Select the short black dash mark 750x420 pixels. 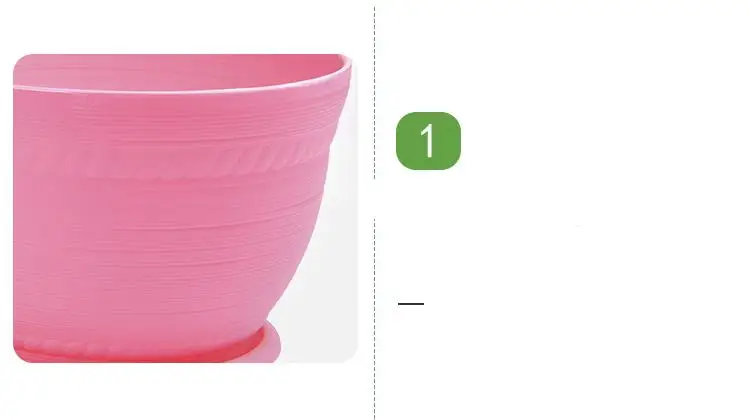click(x=411, y=303)
